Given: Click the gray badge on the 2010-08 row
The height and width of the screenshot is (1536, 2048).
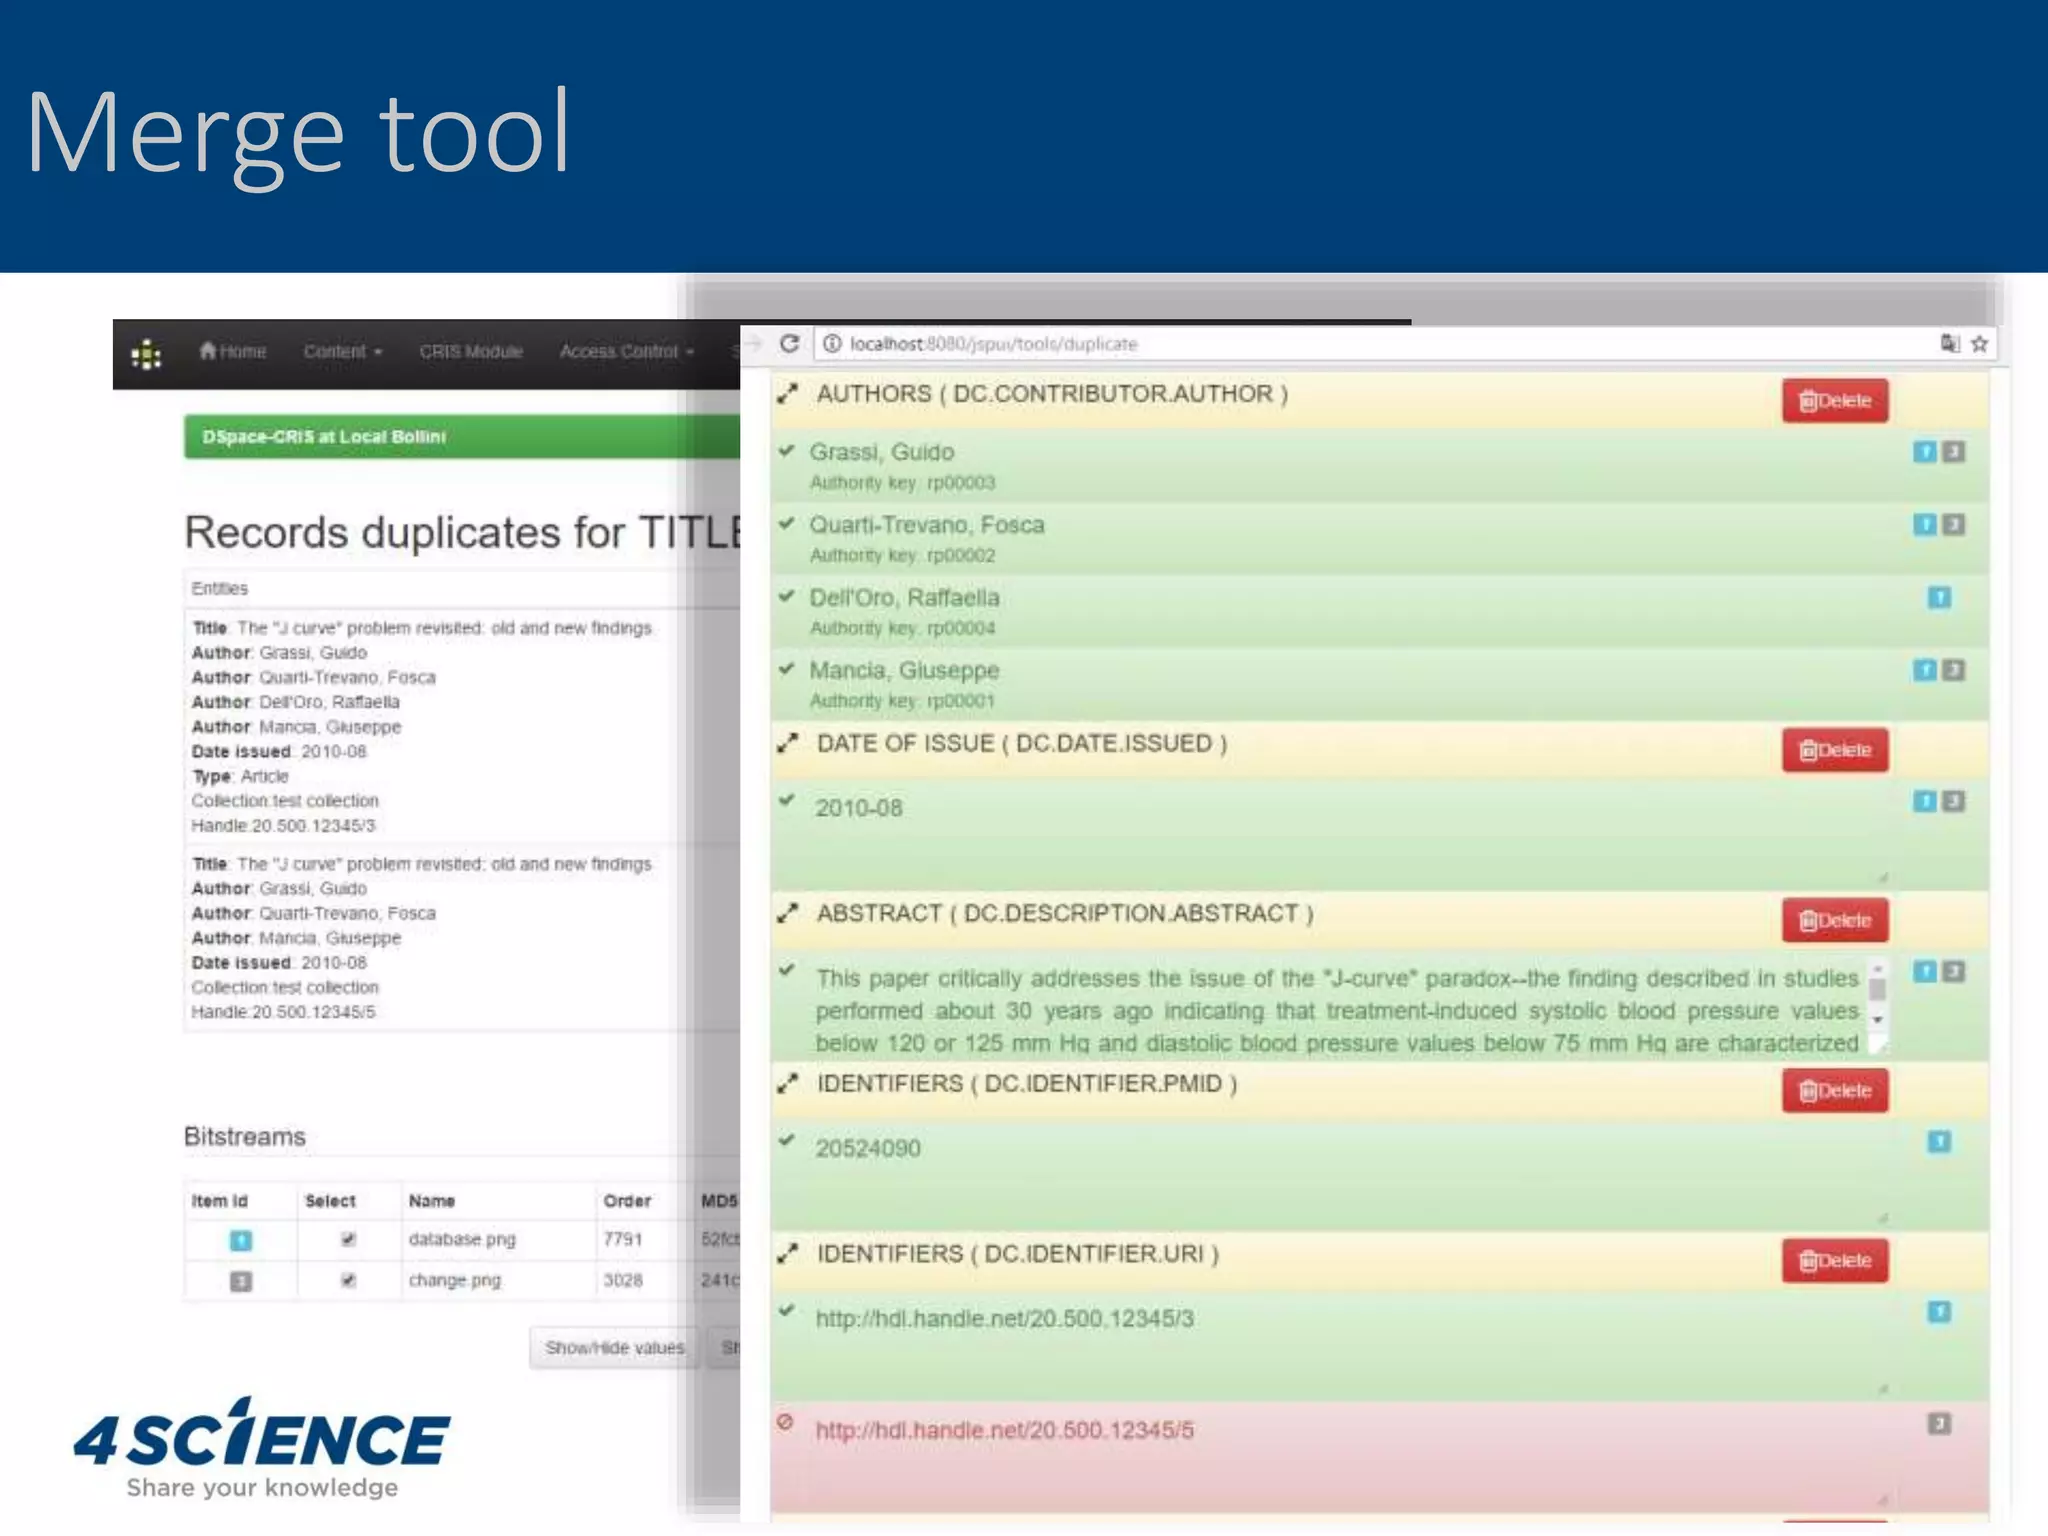Looking at the screenshot, I should click(x=1954, y=801).
